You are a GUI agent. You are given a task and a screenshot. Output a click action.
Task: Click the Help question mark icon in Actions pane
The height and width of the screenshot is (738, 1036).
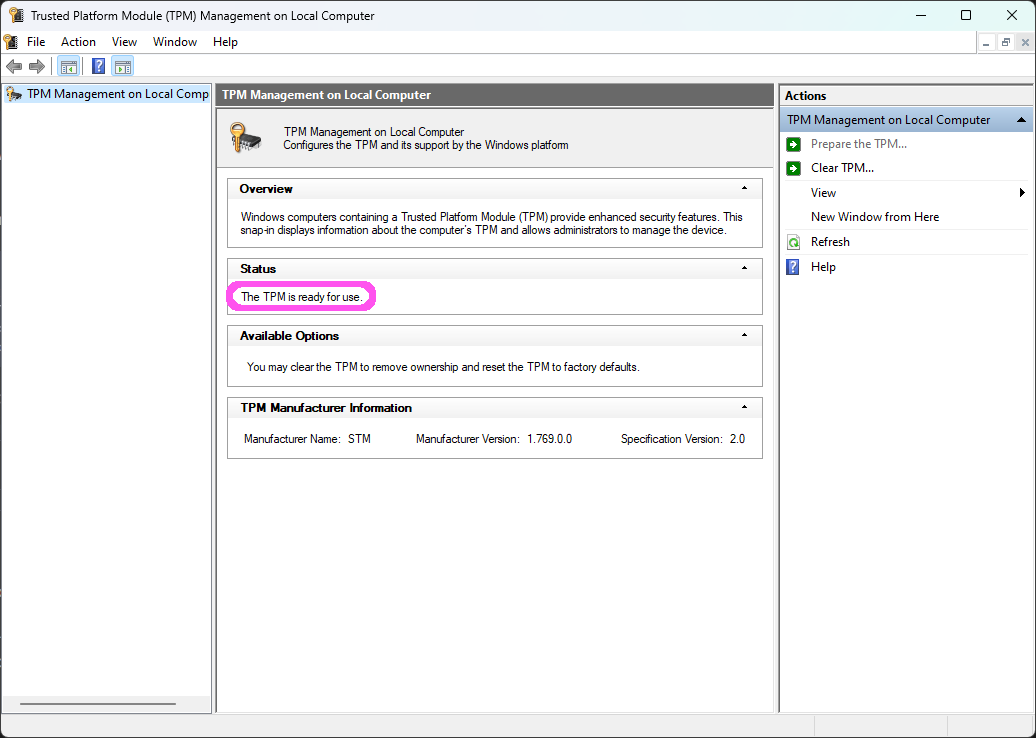pyautogui.click(x=793, y=267)
